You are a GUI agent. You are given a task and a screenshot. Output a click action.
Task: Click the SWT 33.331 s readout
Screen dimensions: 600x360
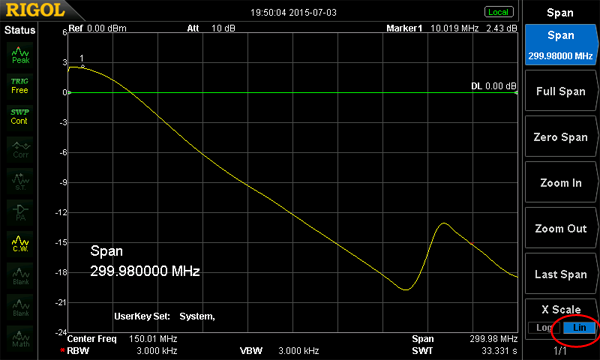(x=465, y=351)
